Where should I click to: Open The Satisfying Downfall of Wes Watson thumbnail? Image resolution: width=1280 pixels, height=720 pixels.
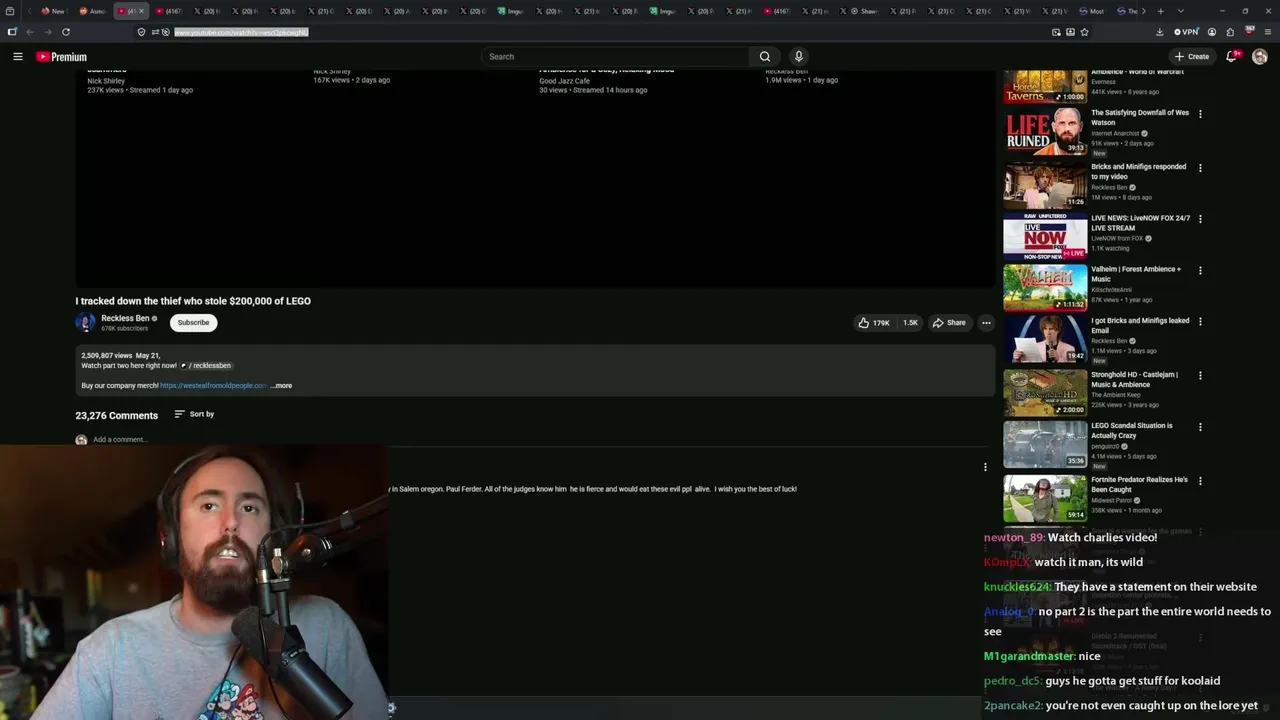[1045, 131]
